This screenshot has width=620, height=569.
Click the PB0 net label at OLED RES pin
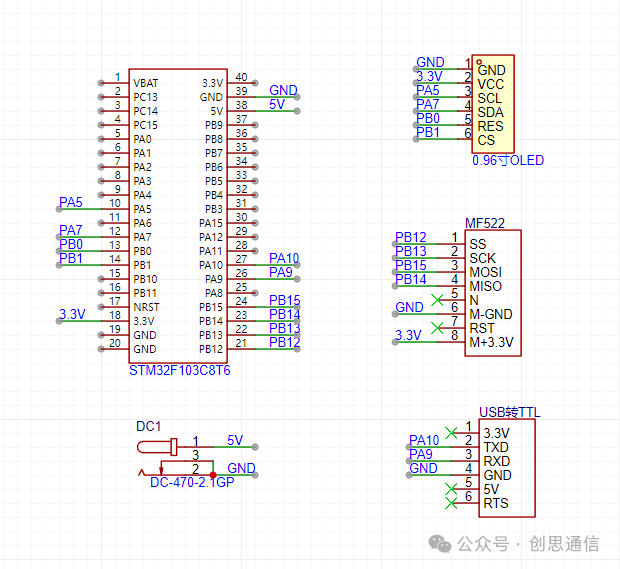428,118
